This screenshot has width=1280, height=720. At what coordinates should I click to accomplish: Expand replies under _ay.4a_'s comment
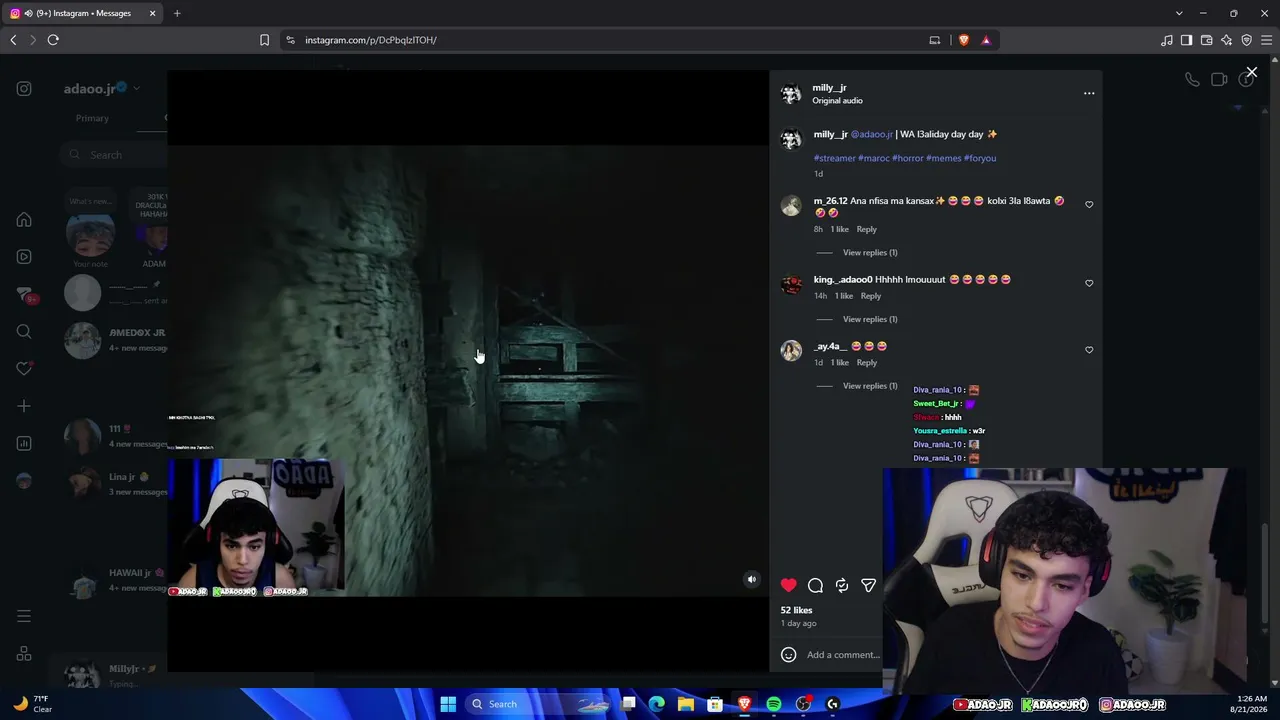pyautogui.click(x=870, y=386)
